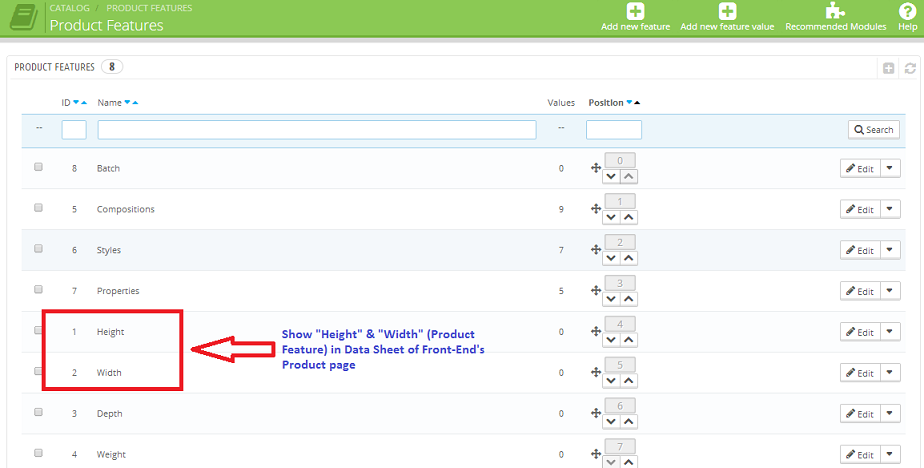This screenshot has width=924, height=468.
Task: Click the Weight feature name
Action: pos(111,454)
